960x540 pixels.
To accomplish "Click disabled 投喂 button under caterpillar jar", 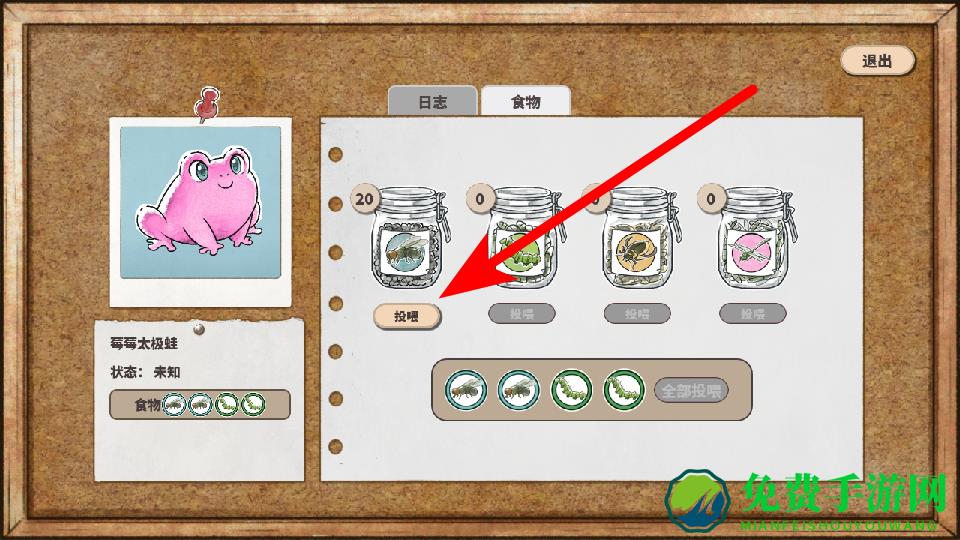I will pyautogui.click(x=522, y=314).
